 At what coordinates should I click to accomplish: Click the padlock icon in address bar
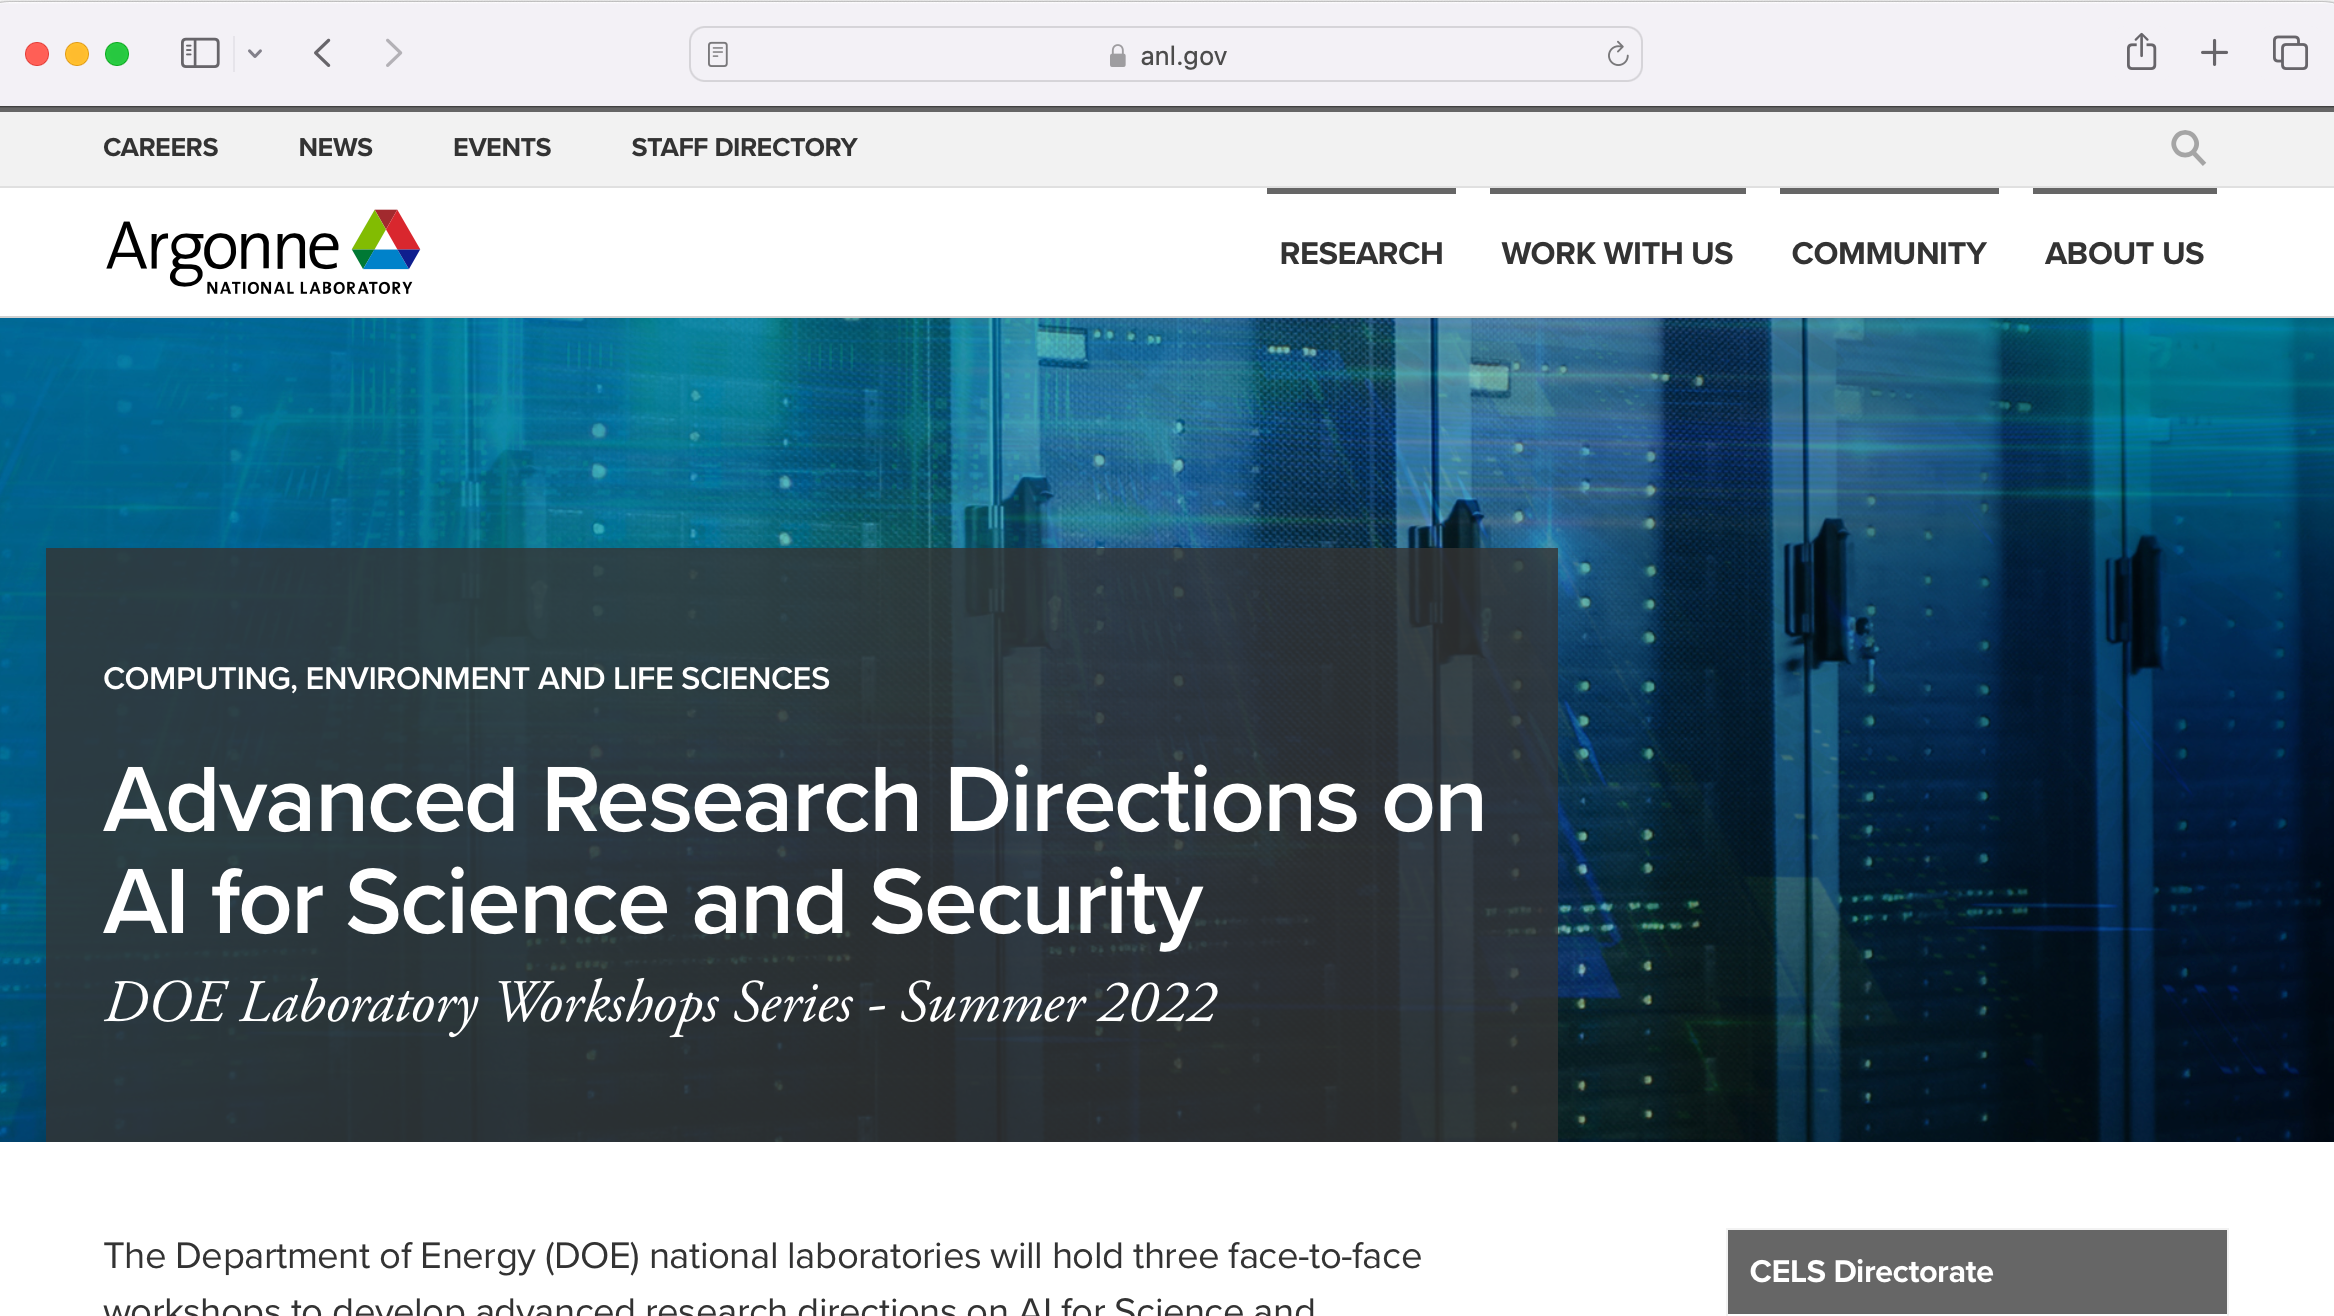(x=1118, y=56)
